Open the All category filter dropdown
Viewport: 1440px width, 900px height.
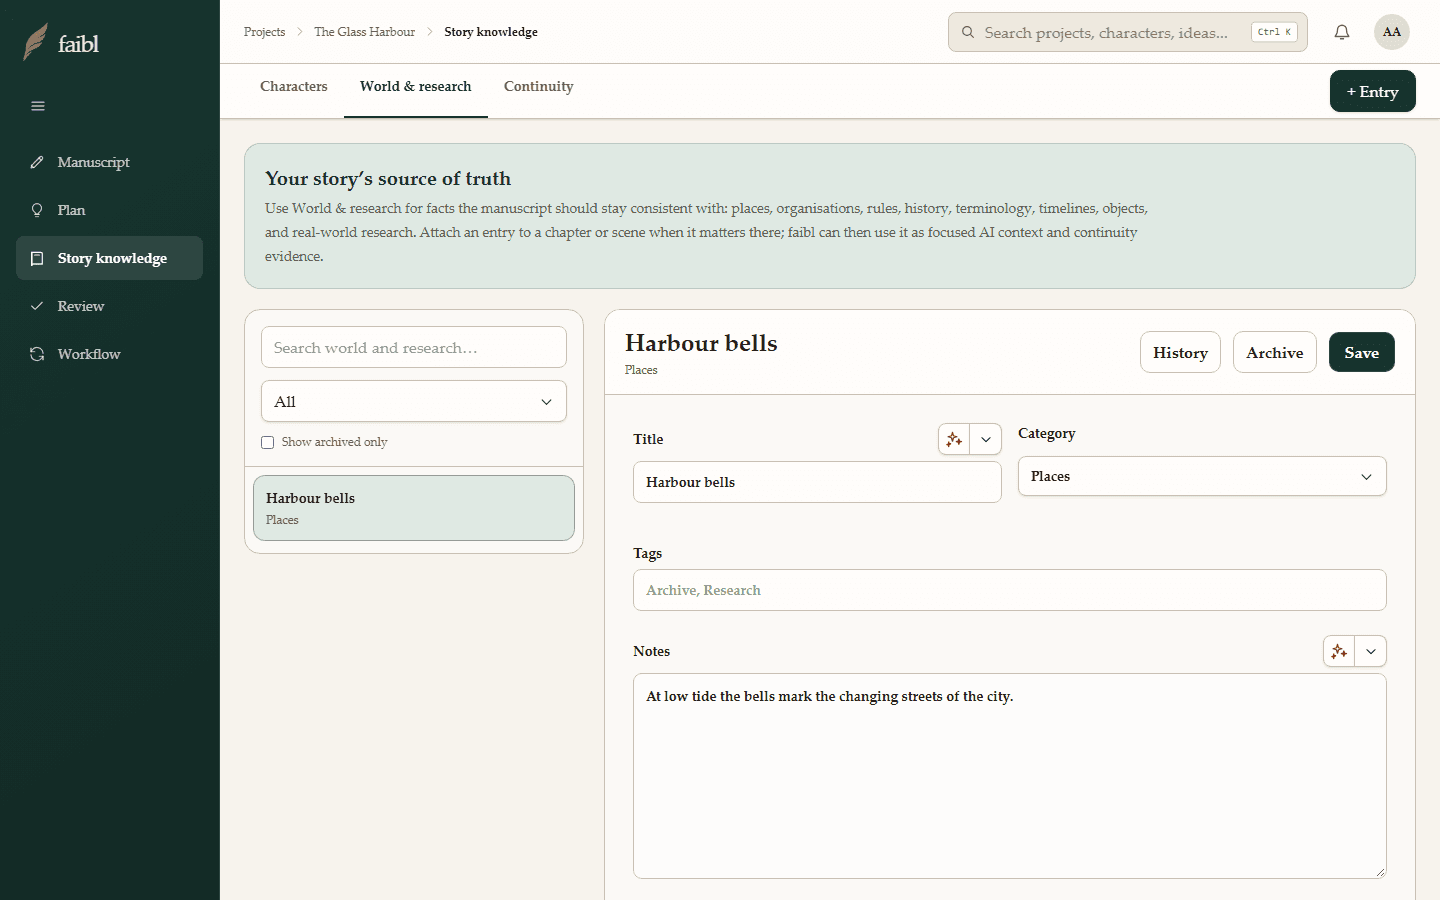coord(414,401)
